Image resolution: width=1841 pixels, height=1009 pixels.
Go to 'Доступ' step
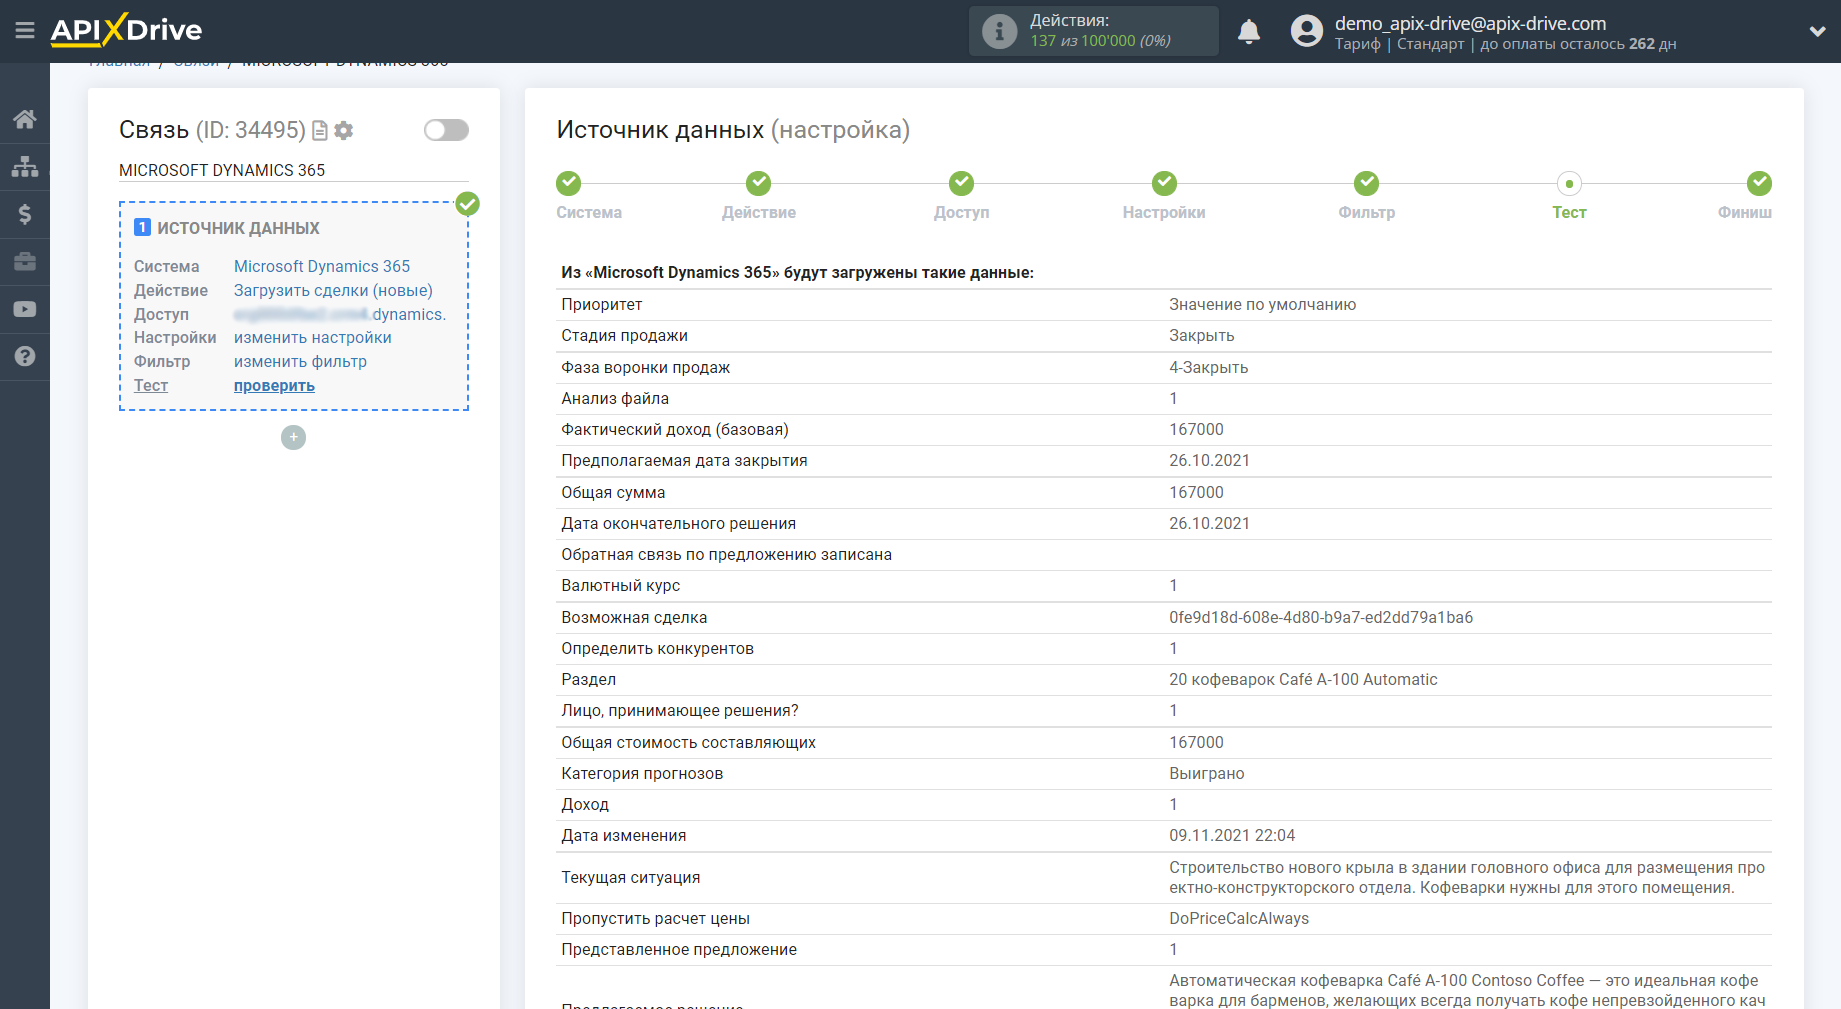click(x=962, y=183)
